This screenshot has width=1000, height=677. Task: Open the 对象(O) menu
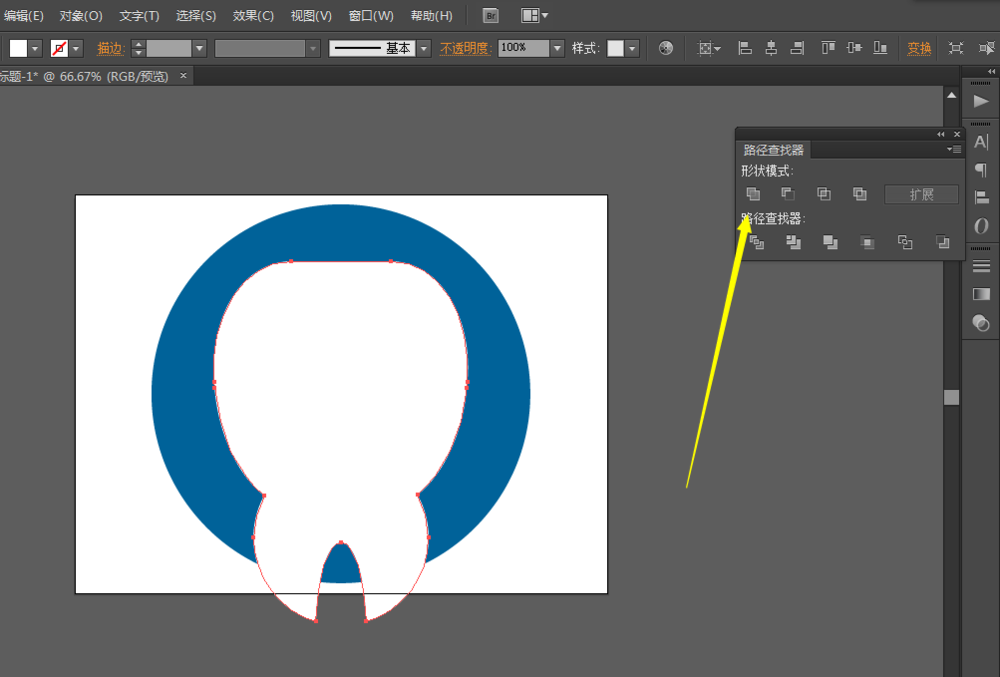tap(81, 16)
